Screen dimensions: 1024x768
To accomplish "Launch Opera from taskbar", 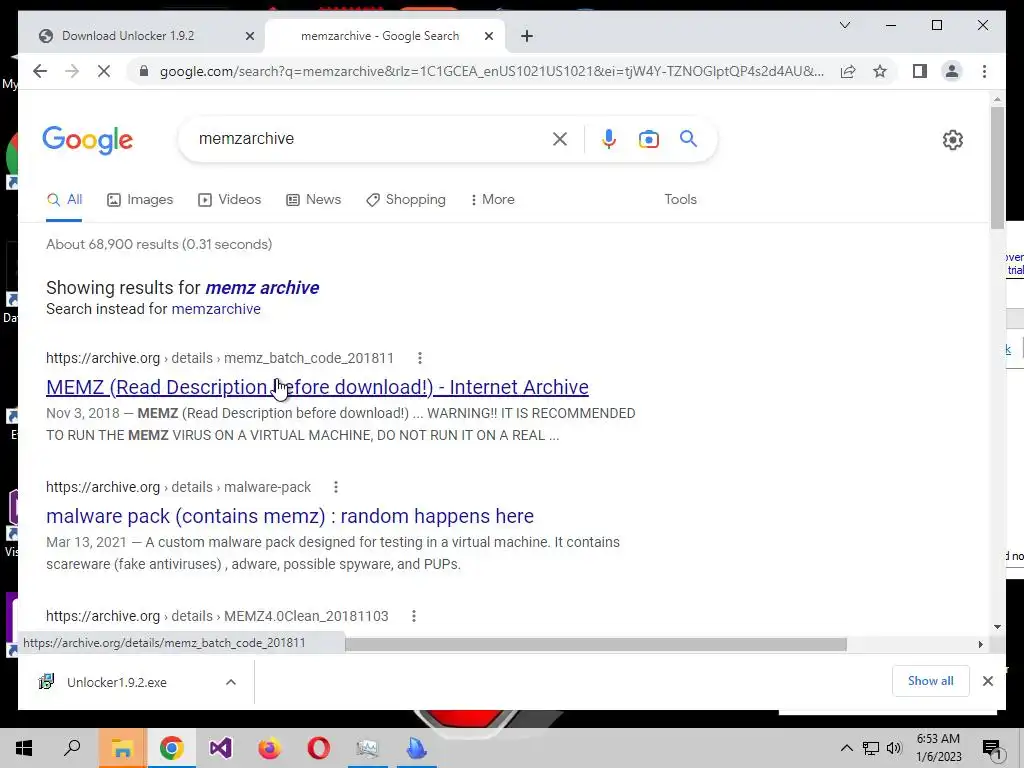I will click(x=318, y=748).
